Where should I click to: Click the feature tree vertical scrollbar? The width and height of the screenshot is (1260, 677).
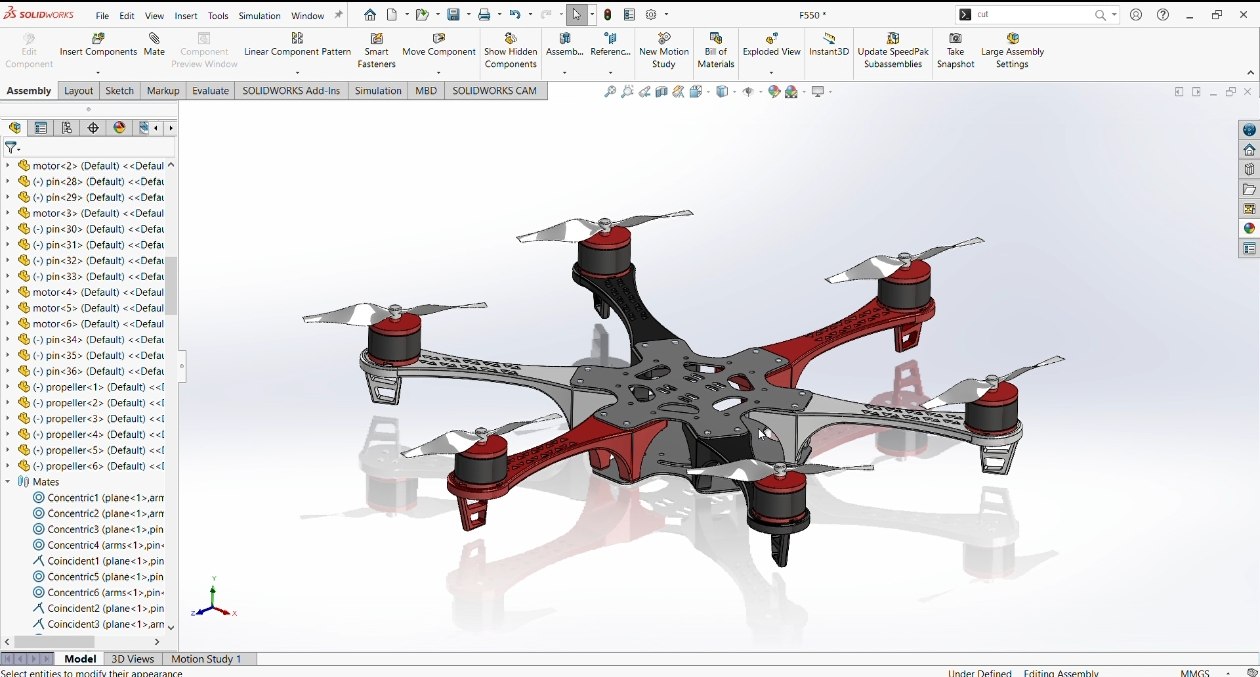coord(171,285)
